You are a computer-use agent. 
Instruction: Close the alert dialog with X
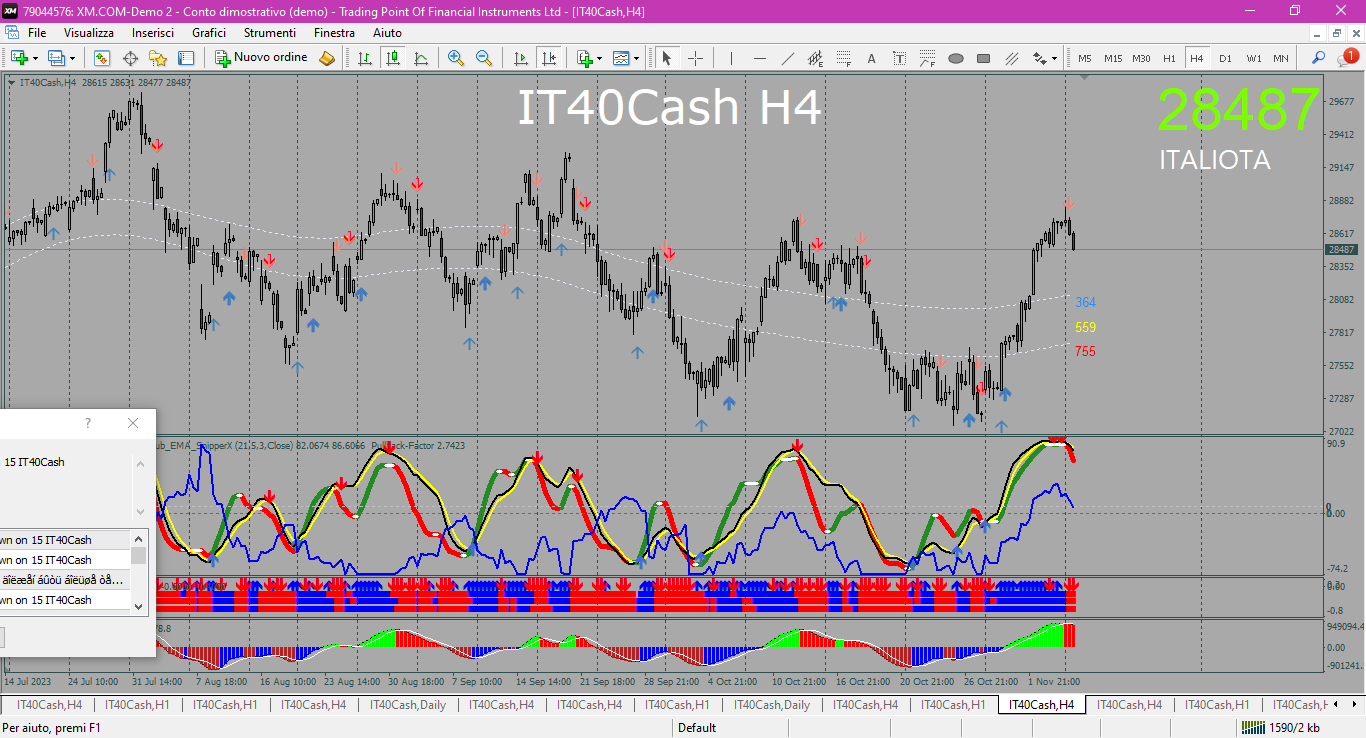point(133,423)
